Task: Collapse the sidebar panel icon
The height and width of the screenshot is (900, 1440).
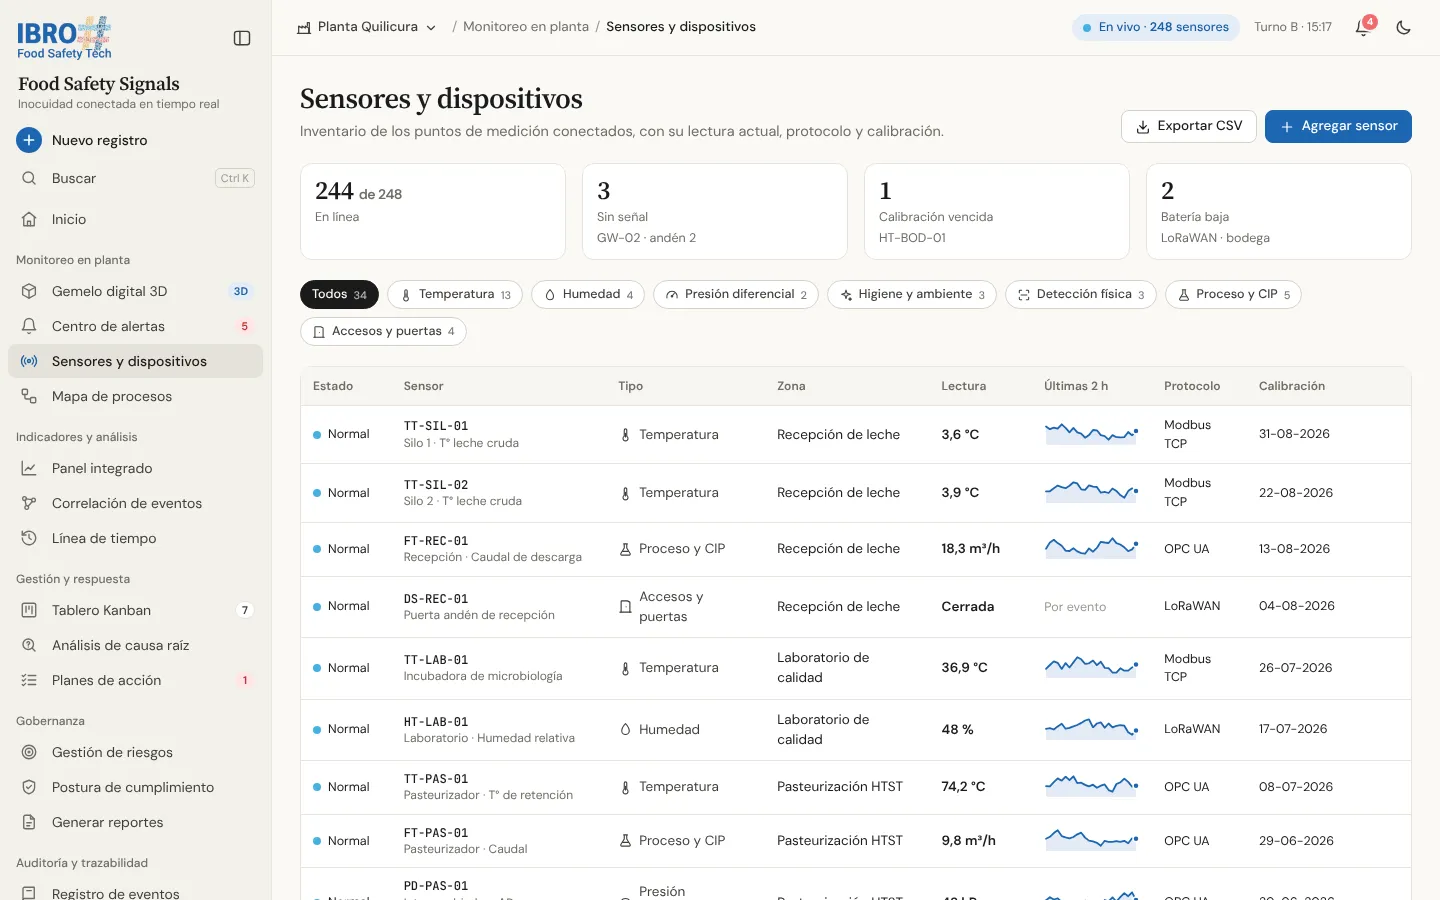Action: (x=242, y=38)
